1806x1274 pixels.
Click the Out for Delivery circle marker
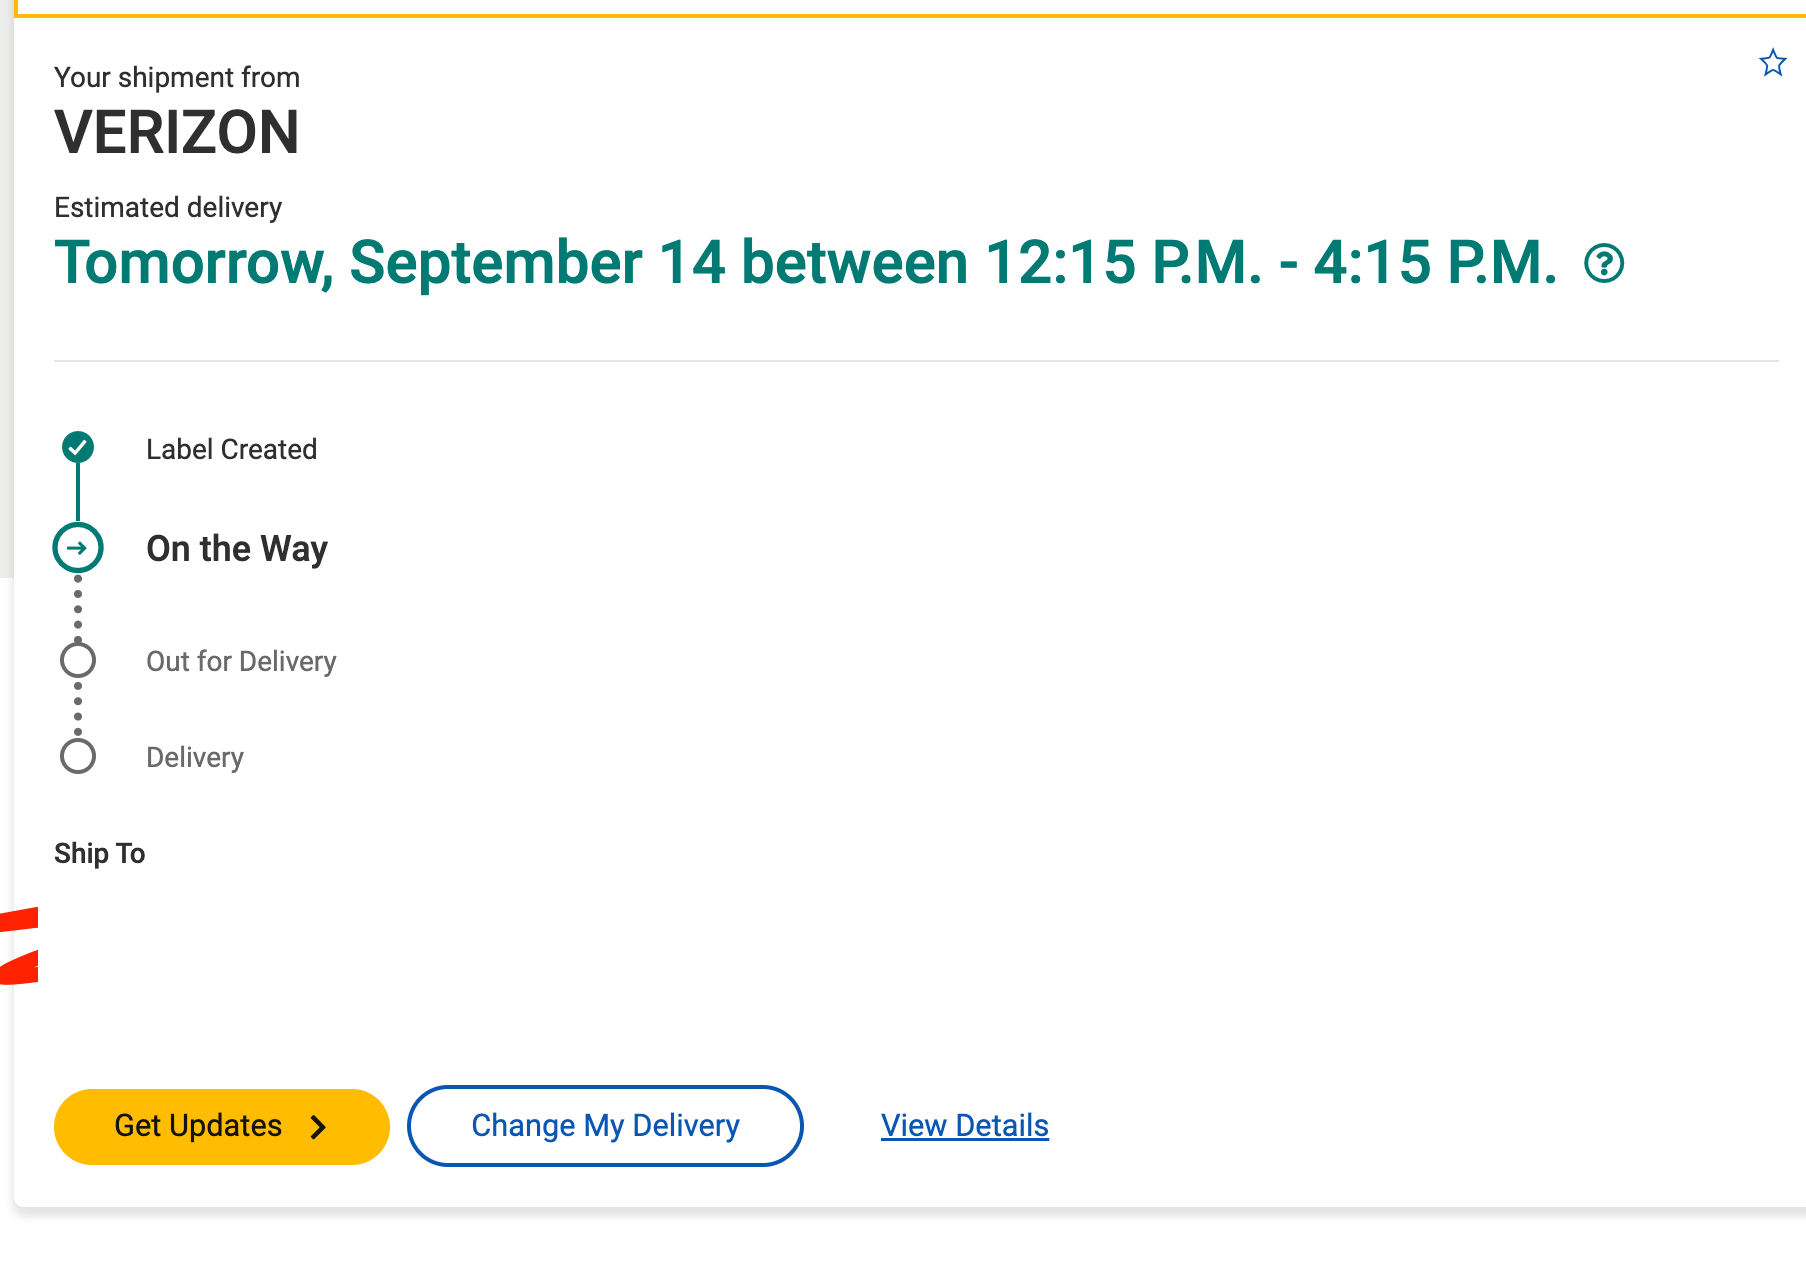[78, 660]
